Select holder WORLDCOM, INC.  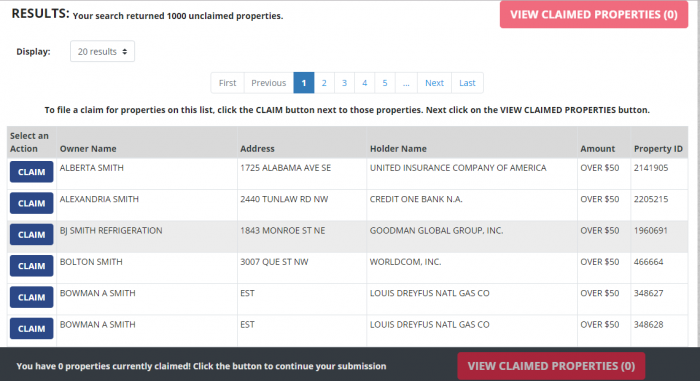coord(405,262)
